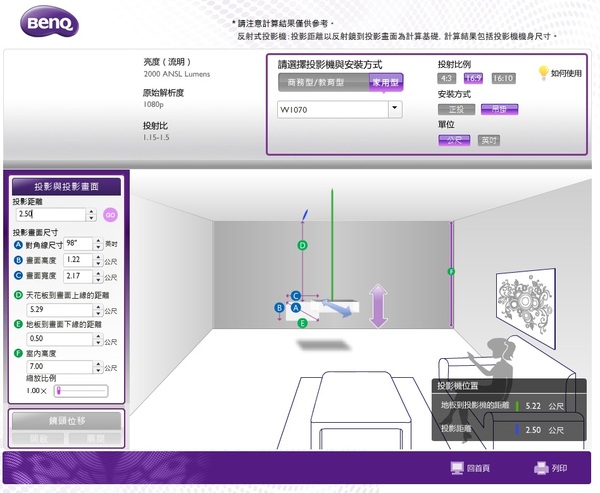Click the printer icon
This screenshot has width=600, height=493.
pos(541,468)
